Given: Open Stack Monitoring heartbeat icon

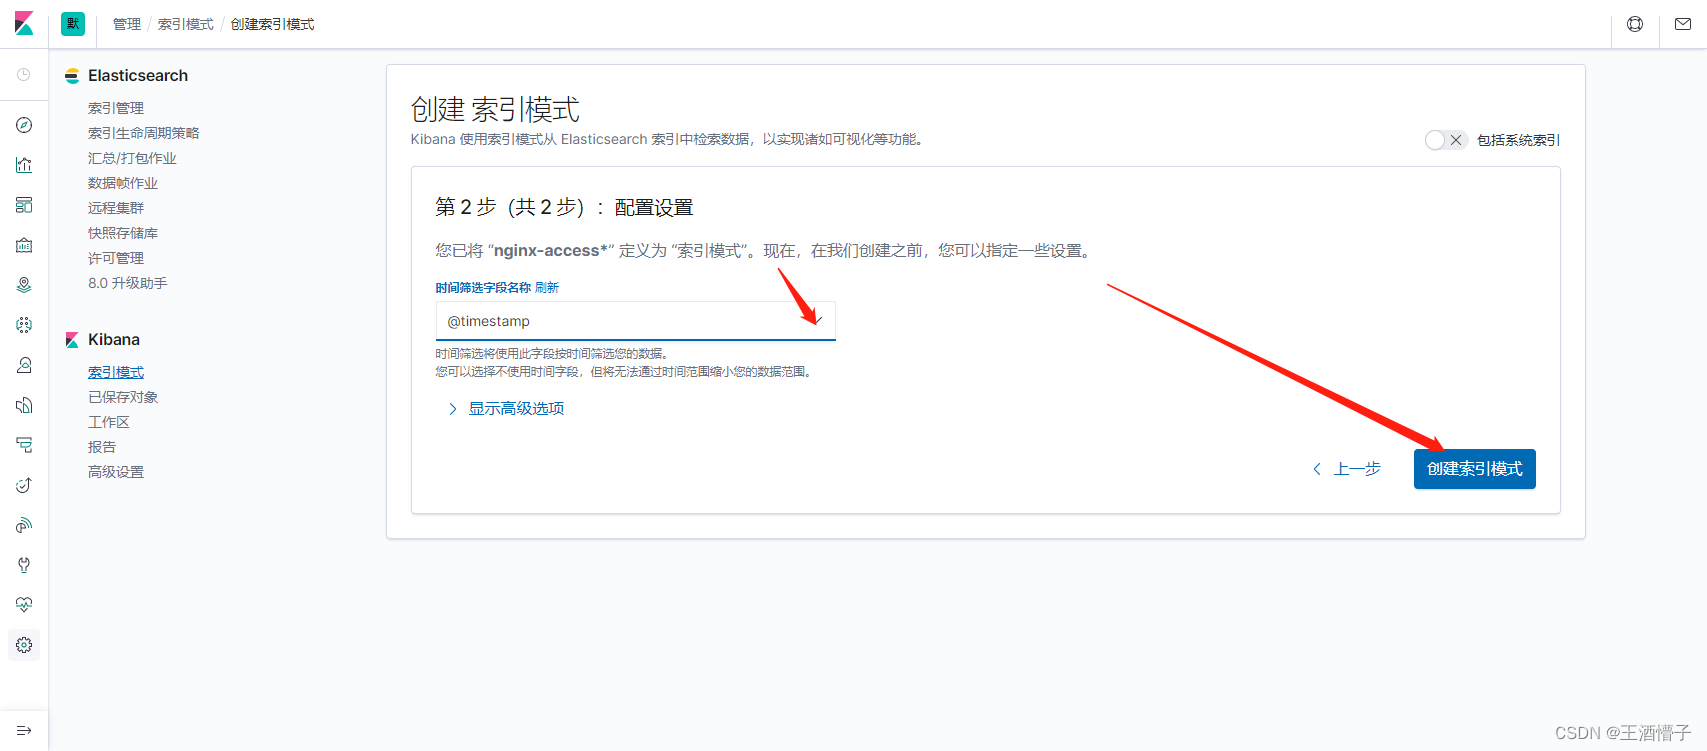Looking at the screenshot, I should (x=24, y=605).
